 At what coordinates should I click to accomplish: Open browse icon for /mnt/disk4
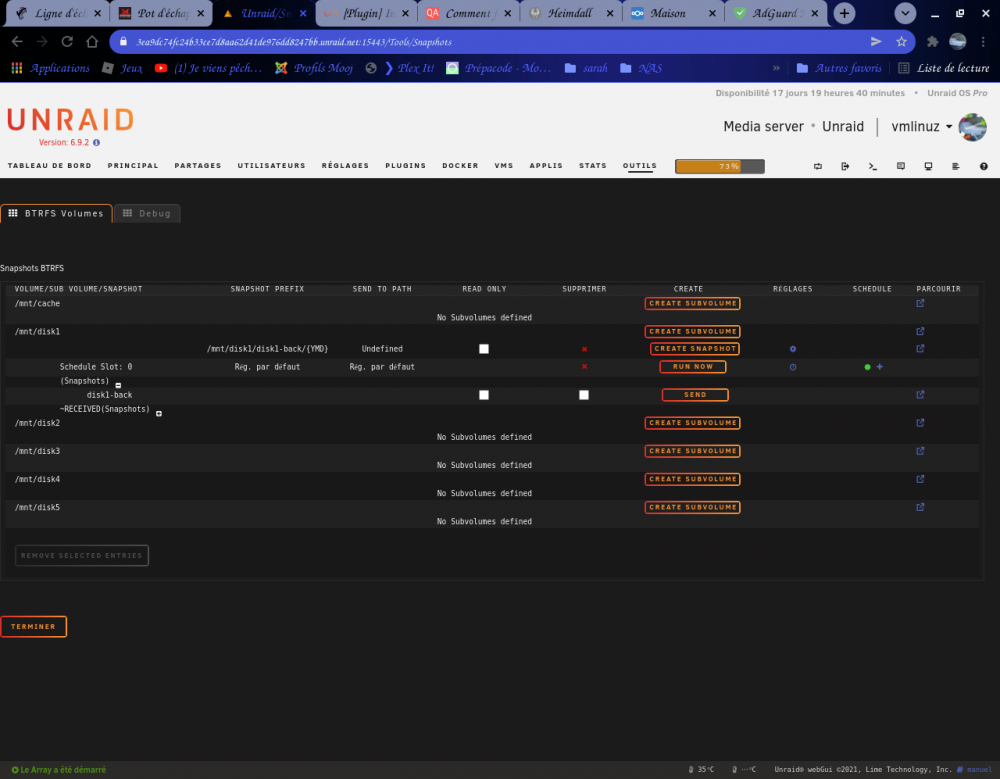920,479
